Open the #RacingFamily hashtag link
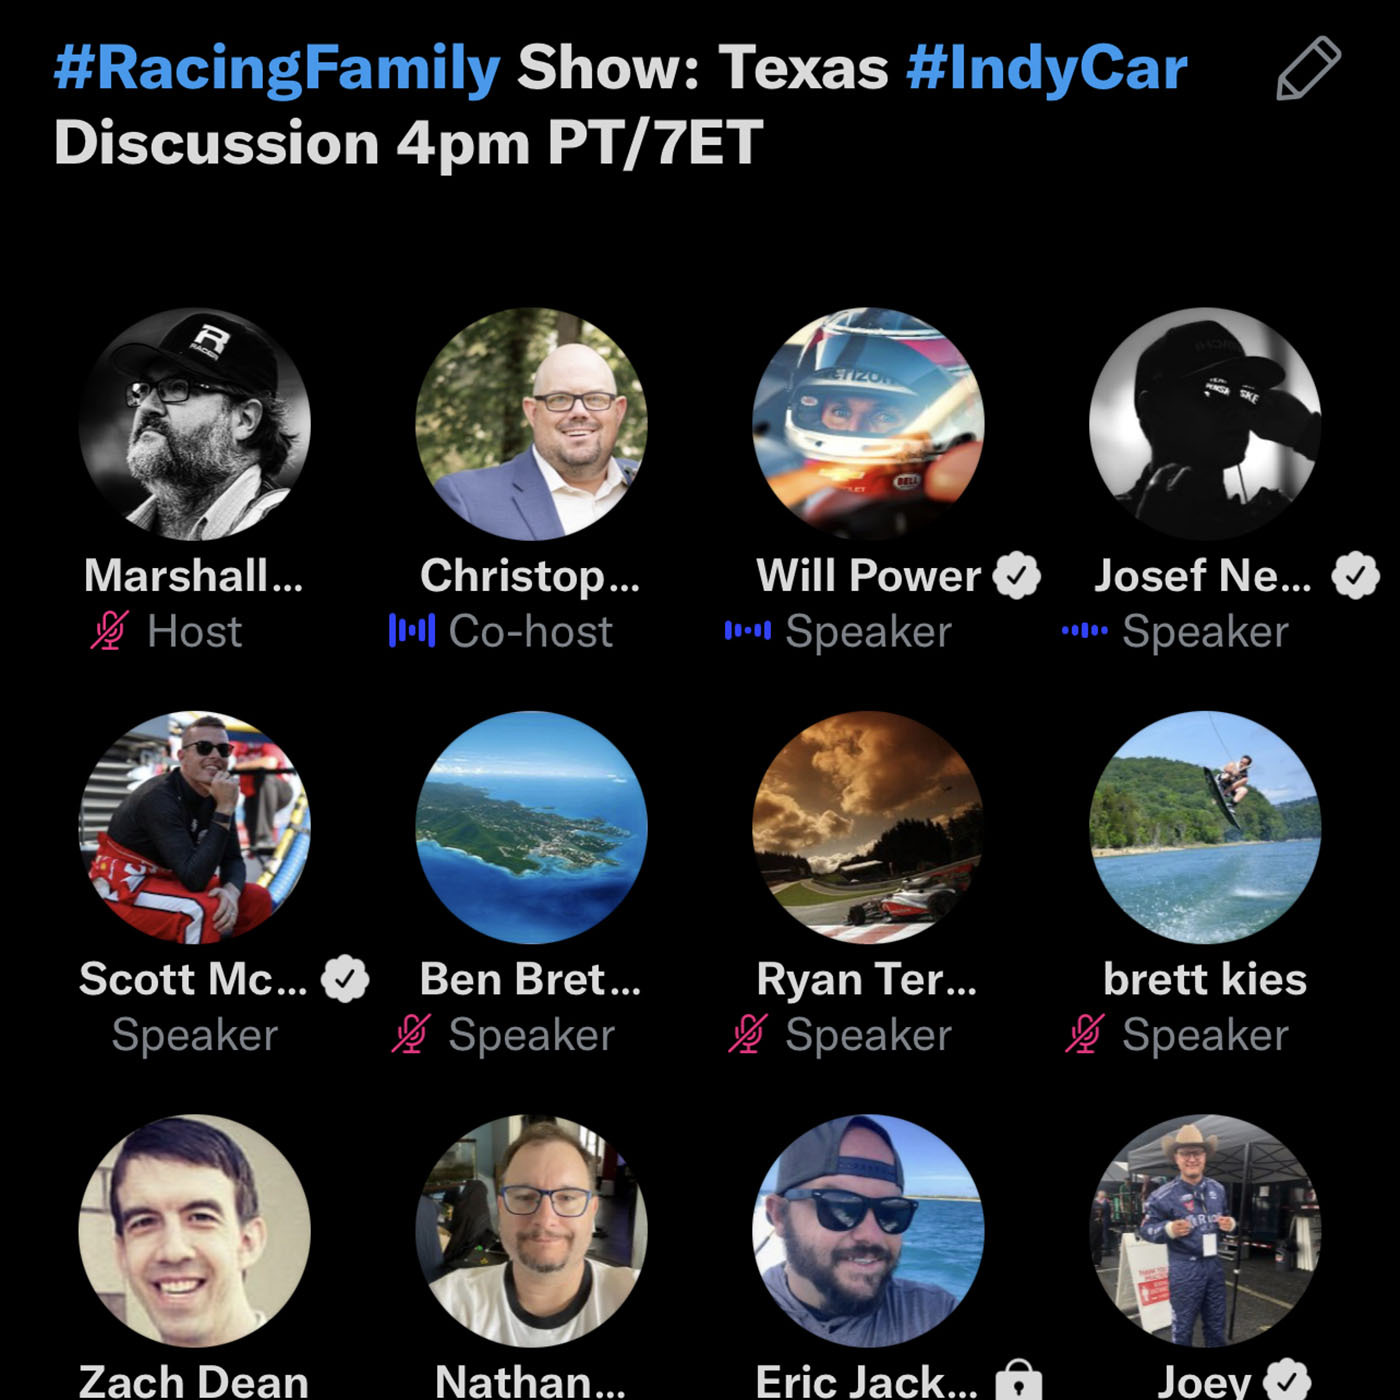This screenshot has width=1400, height=1400. (277, 68)
